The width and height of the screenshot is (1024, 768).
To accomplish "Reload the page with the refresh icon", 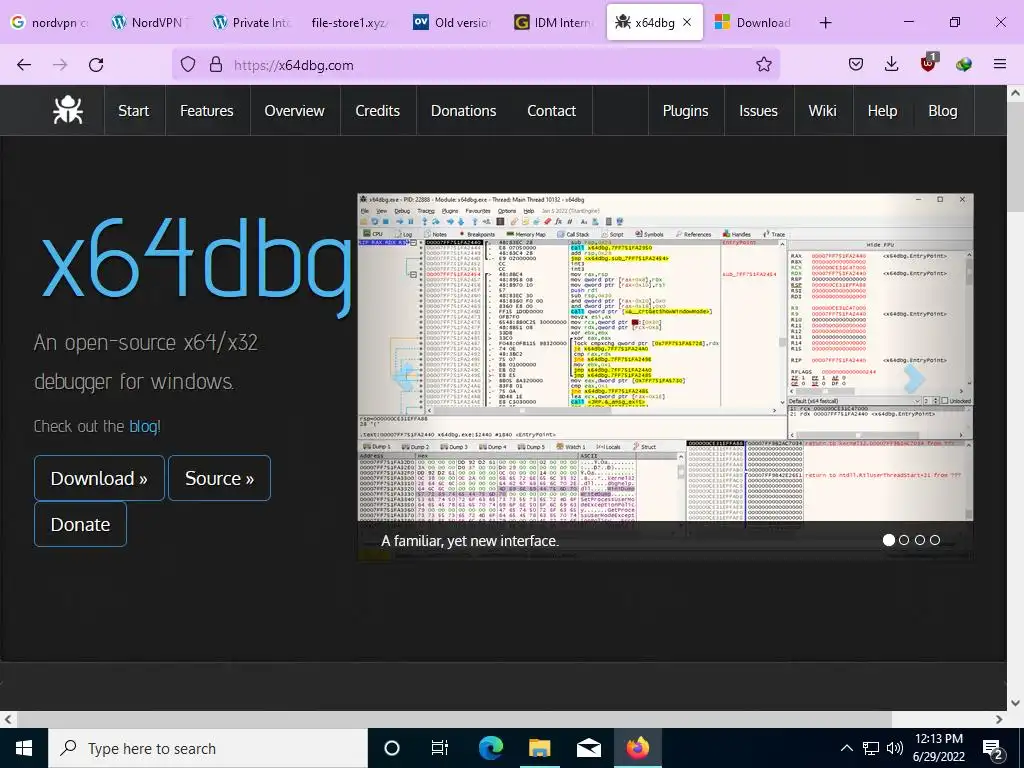I will [x=96, y=65].
